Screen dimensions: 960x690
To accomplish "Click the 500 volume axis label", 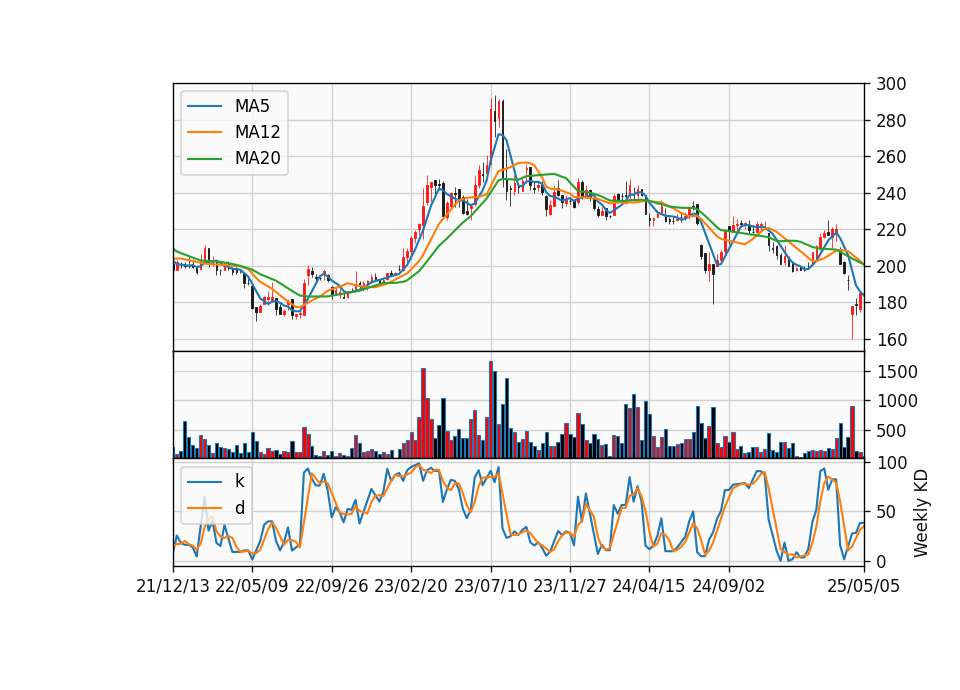I will [891, 431].
